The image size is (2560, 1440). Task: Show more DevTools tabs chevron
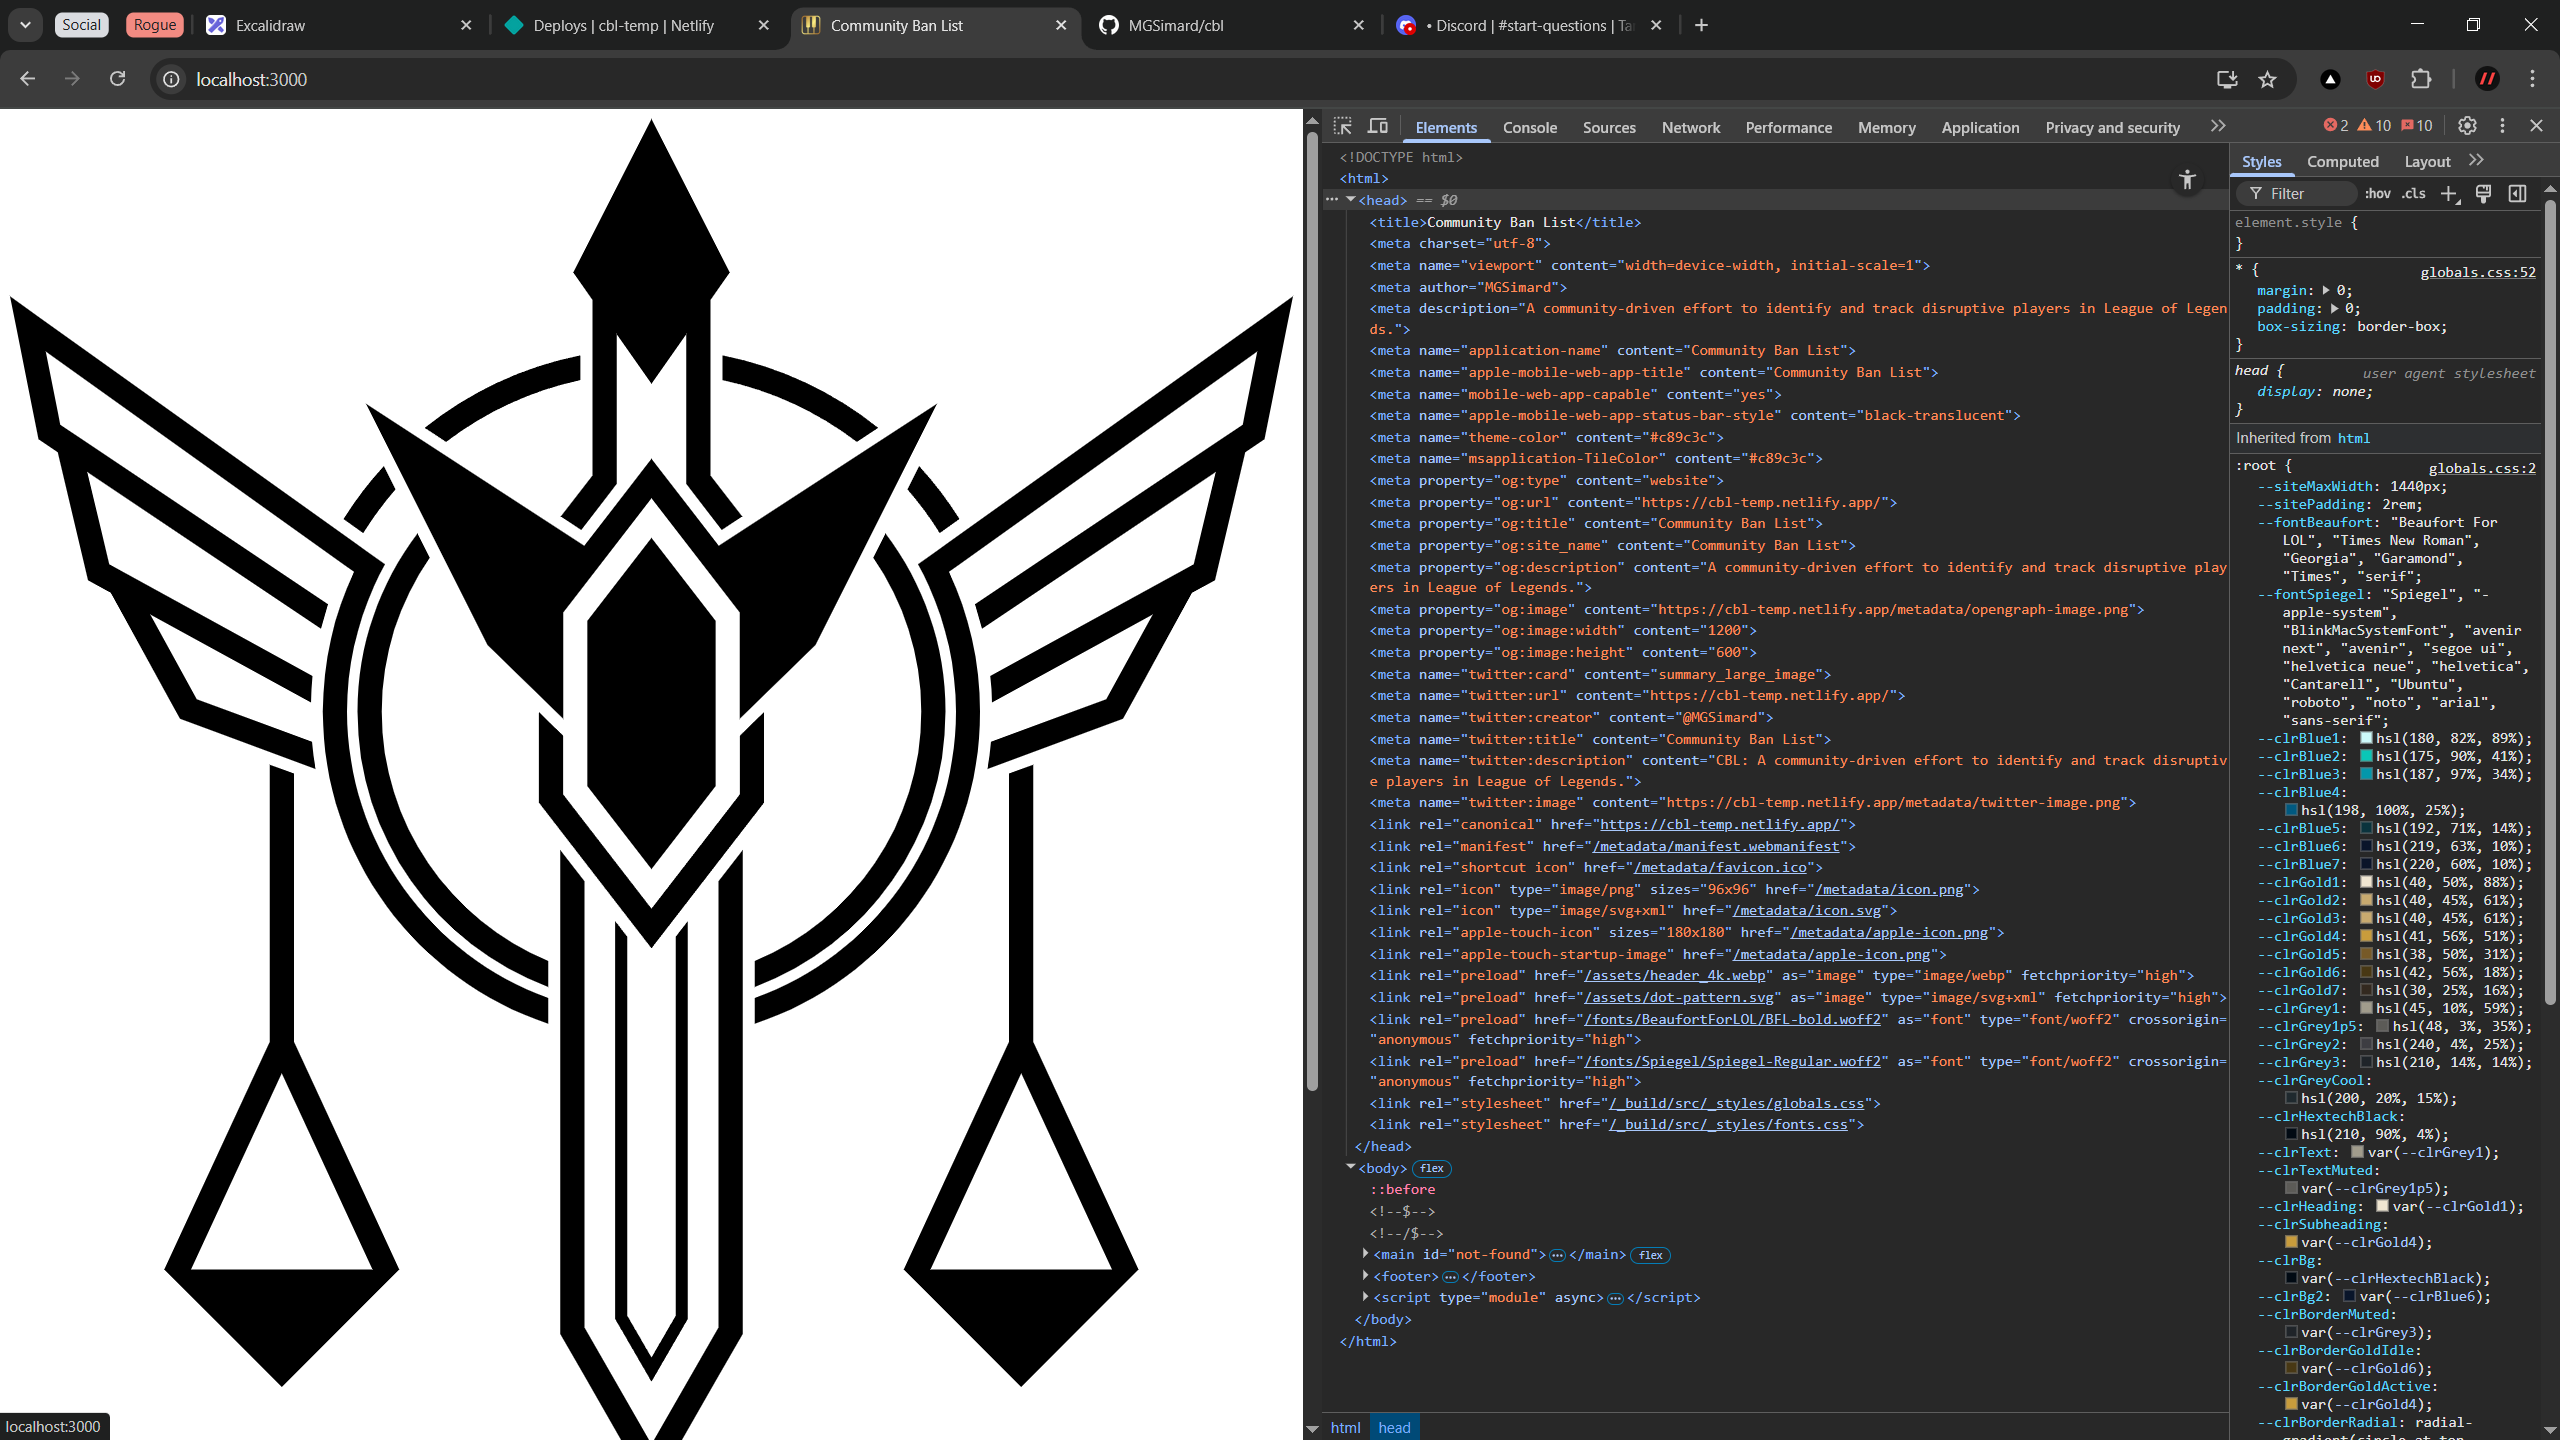pyautogui.click(x=2218, y=126)
